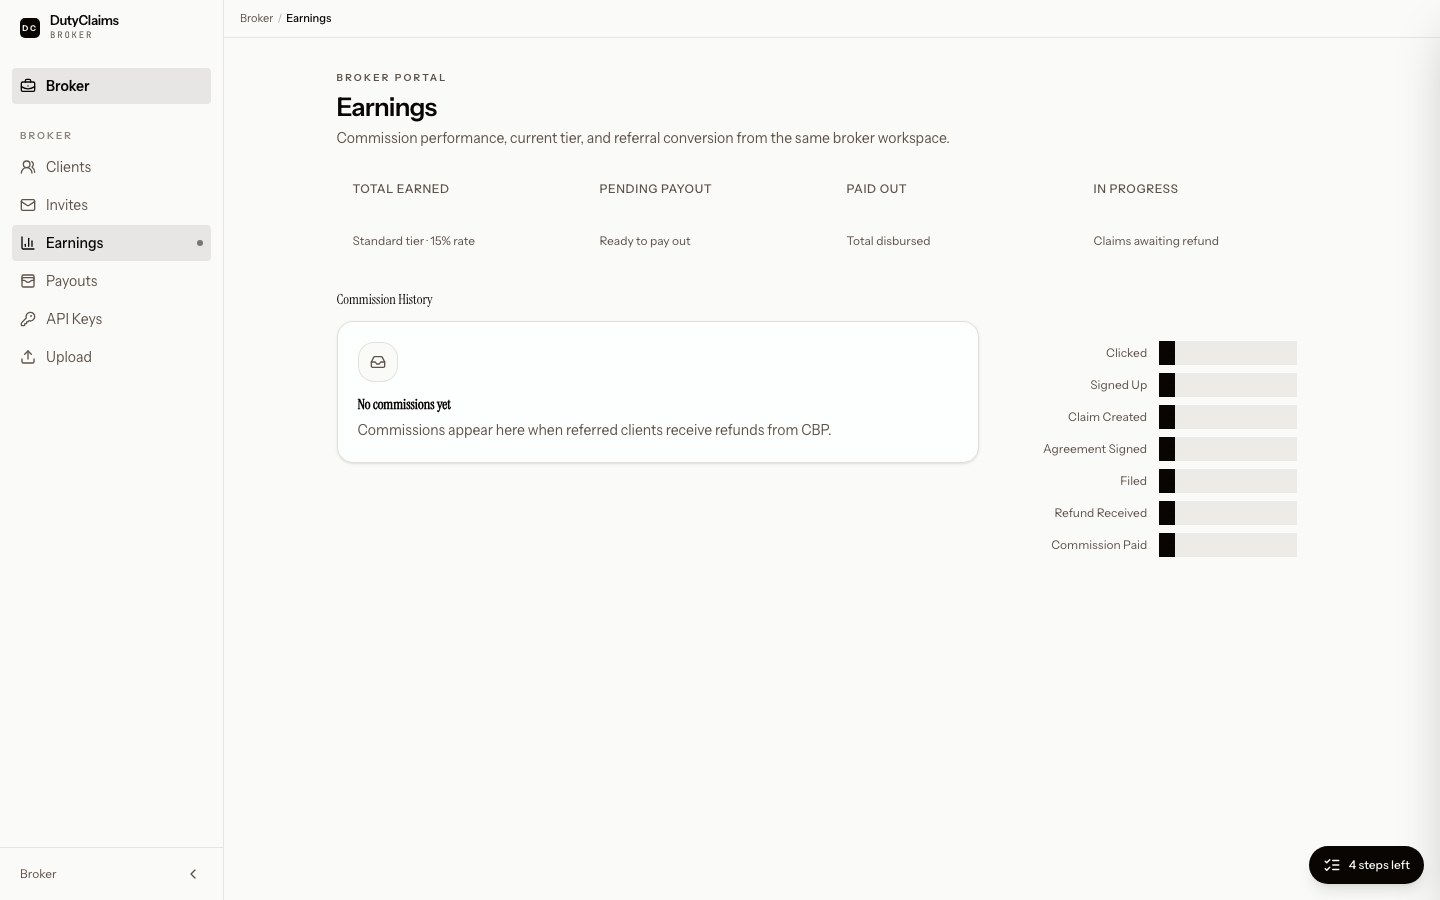Click the Agreement Signed funnel bar
Viewport: 1440px width, 900px height.
click(1228, 449)
